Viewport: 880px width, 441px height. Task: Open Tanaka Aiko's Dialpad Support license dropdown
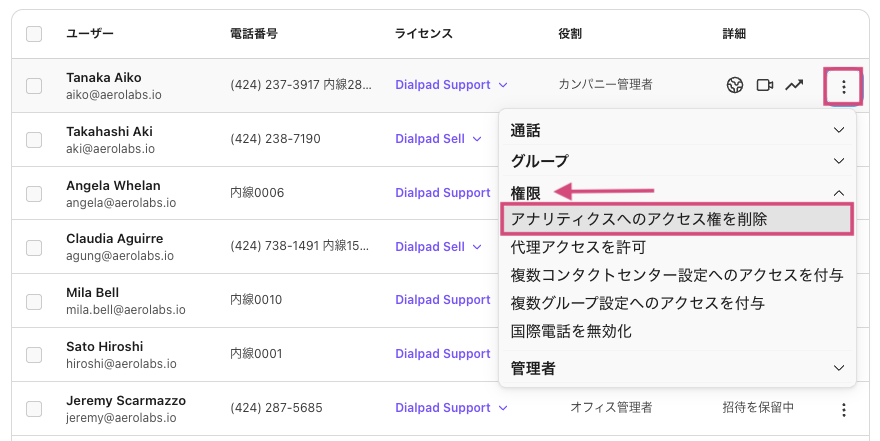pos(452,85)
